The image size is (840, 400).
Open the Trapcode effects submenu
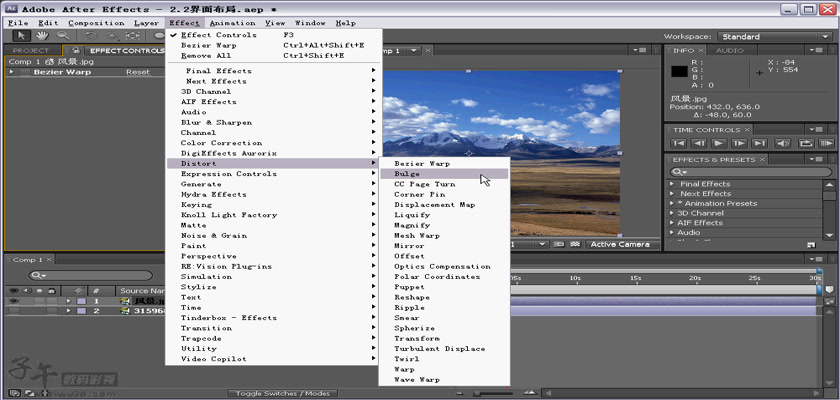tap(272, 338)
